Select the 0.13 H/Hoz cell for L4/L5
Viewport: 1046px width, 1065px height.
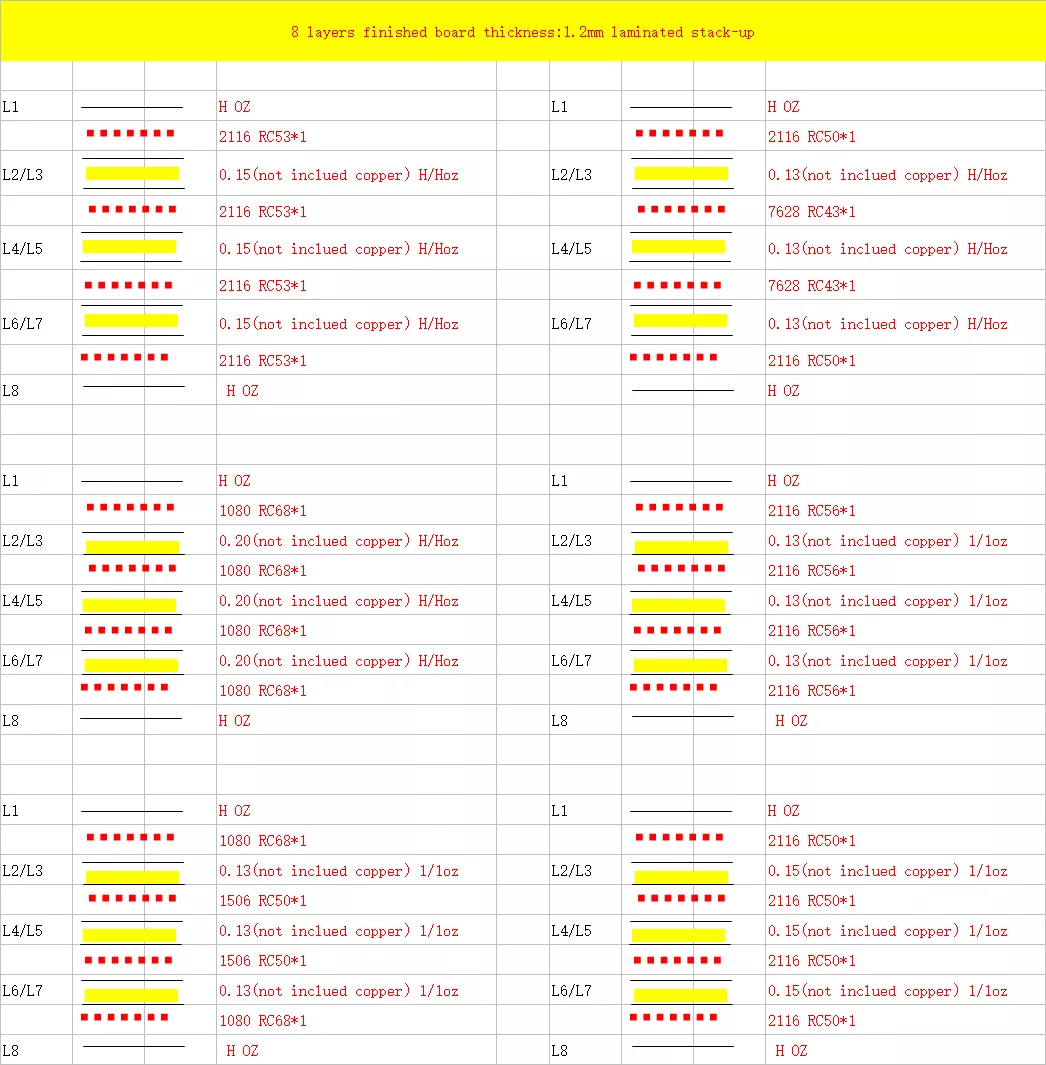(887, 249)
